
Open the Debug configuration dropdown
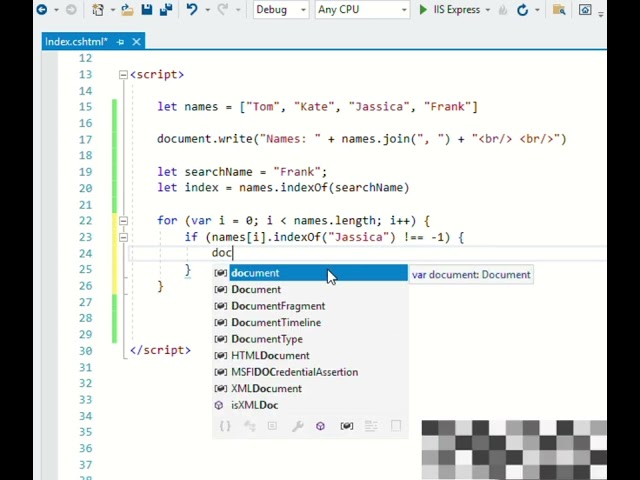click(281, 9)
